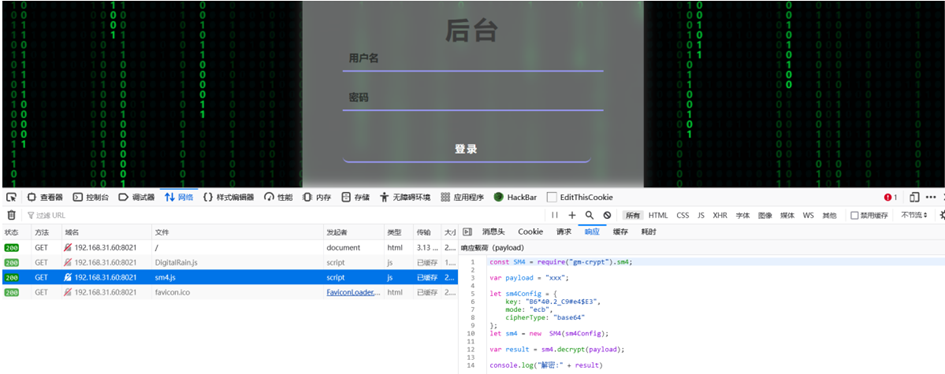The height and width of the screenshot is (374, 945).
Task: Select the 网络 network tab
Action: click(x=179, y=197)
